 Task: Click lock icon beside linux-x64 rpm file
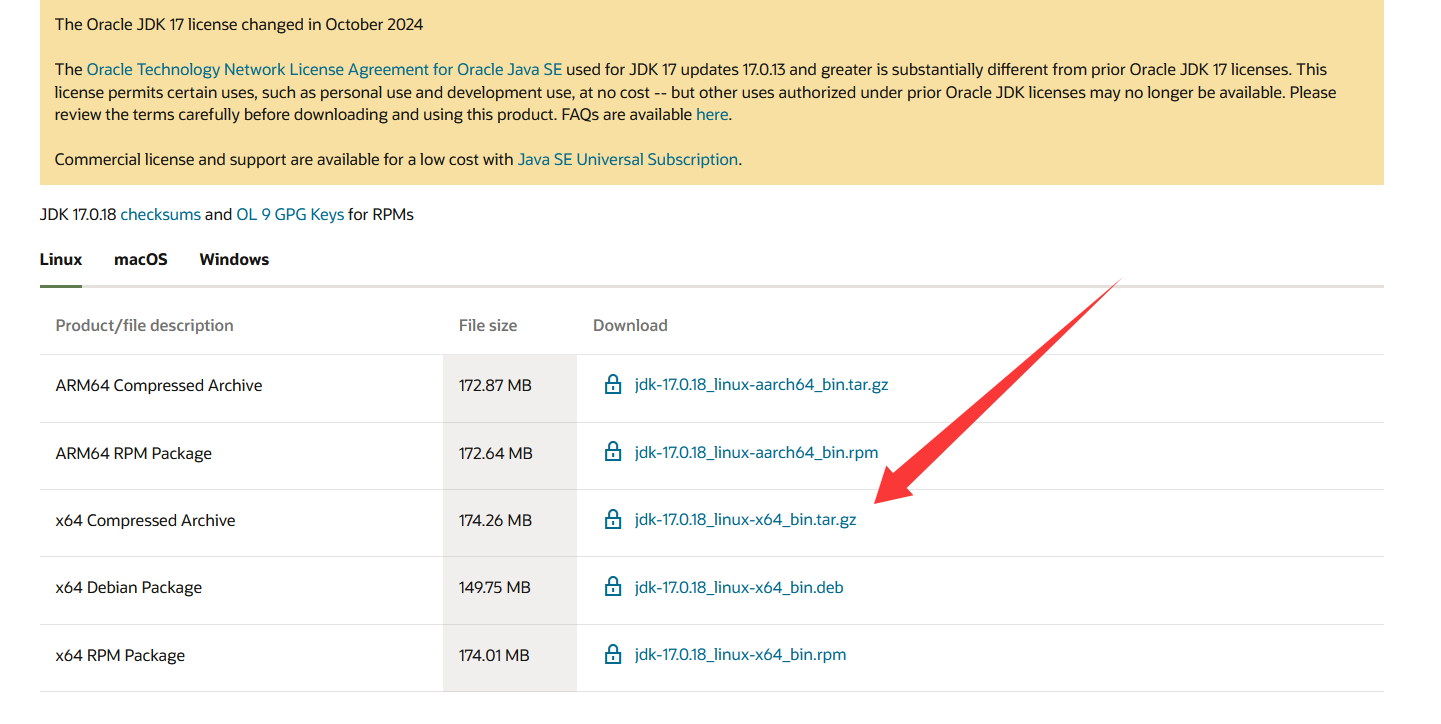click(x=613, y=655)
